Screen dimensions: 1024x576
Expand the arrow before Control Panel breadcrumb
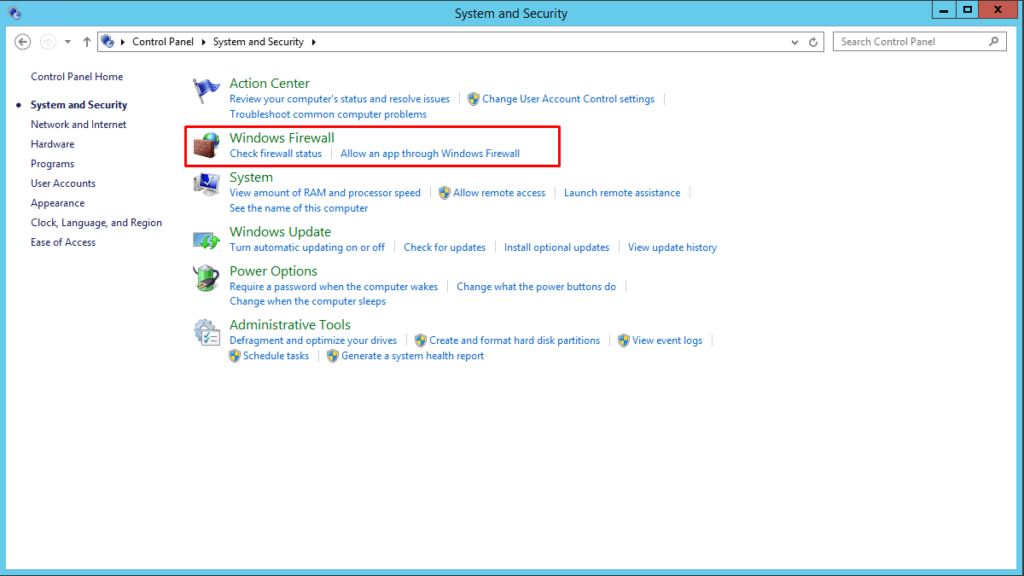tap(123, 42)
